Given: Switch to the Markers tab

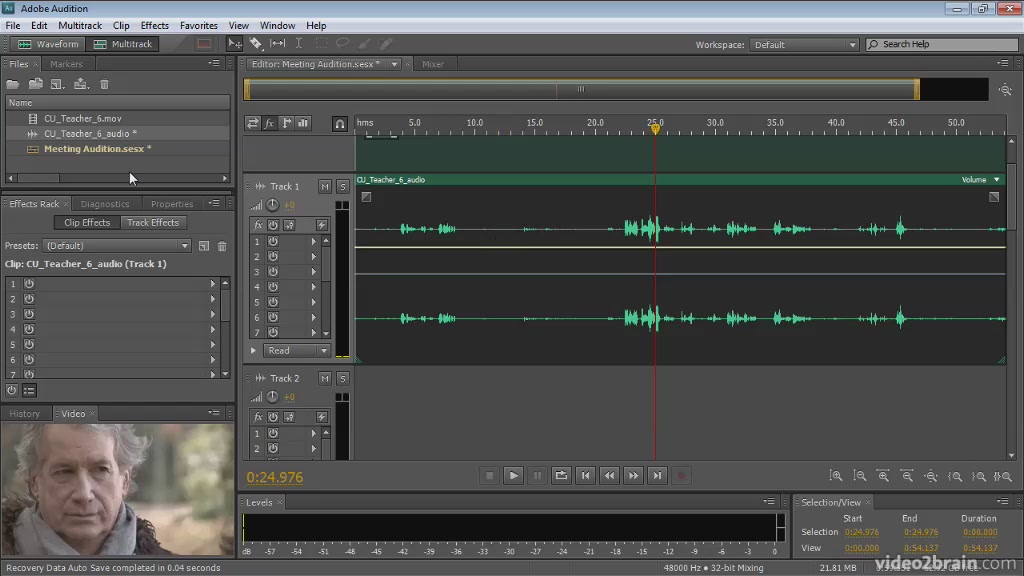Looking at the screenshot, I should point(67,64).
